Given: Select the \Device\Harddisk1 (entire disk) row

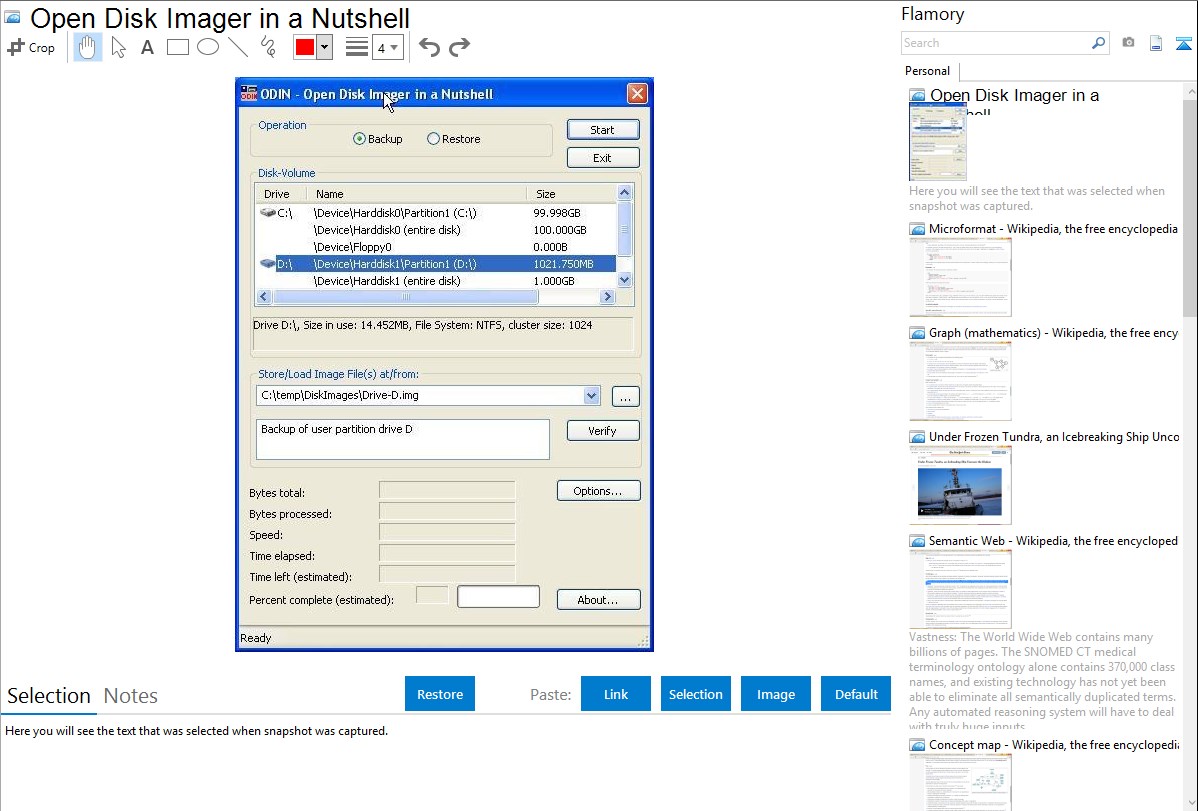Looking at the screenshot, I should pyautogui.click(x=435, y=281).
